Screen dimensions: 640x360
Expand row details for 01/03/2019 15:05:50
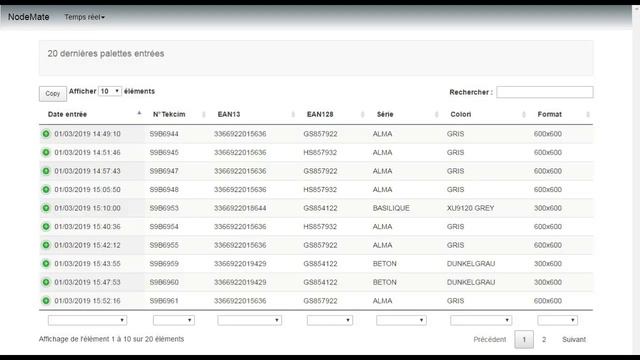tap(46, 189)
